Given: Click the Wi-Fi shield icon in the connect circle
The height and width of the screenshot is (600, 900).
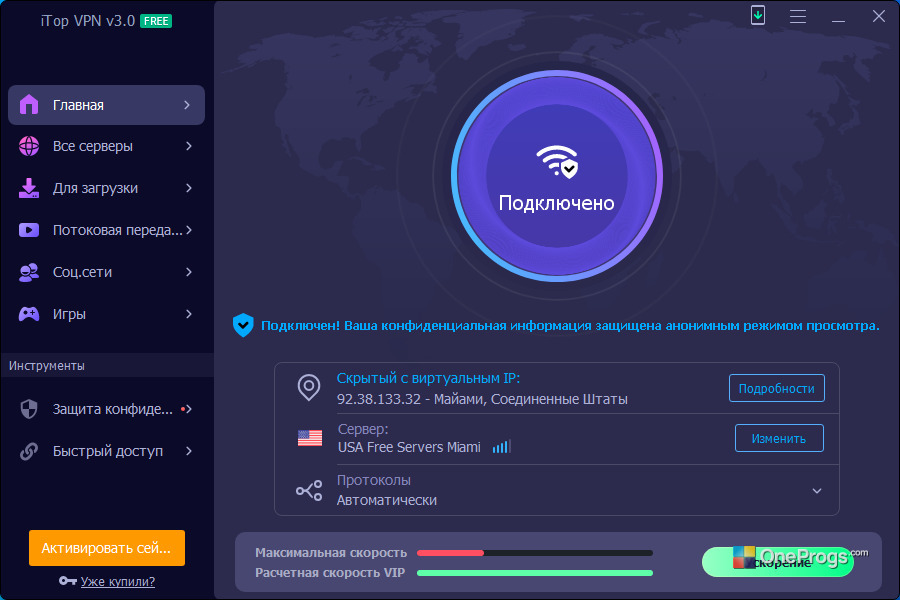Looking at the screenshot, I should [x=557, y=162].
